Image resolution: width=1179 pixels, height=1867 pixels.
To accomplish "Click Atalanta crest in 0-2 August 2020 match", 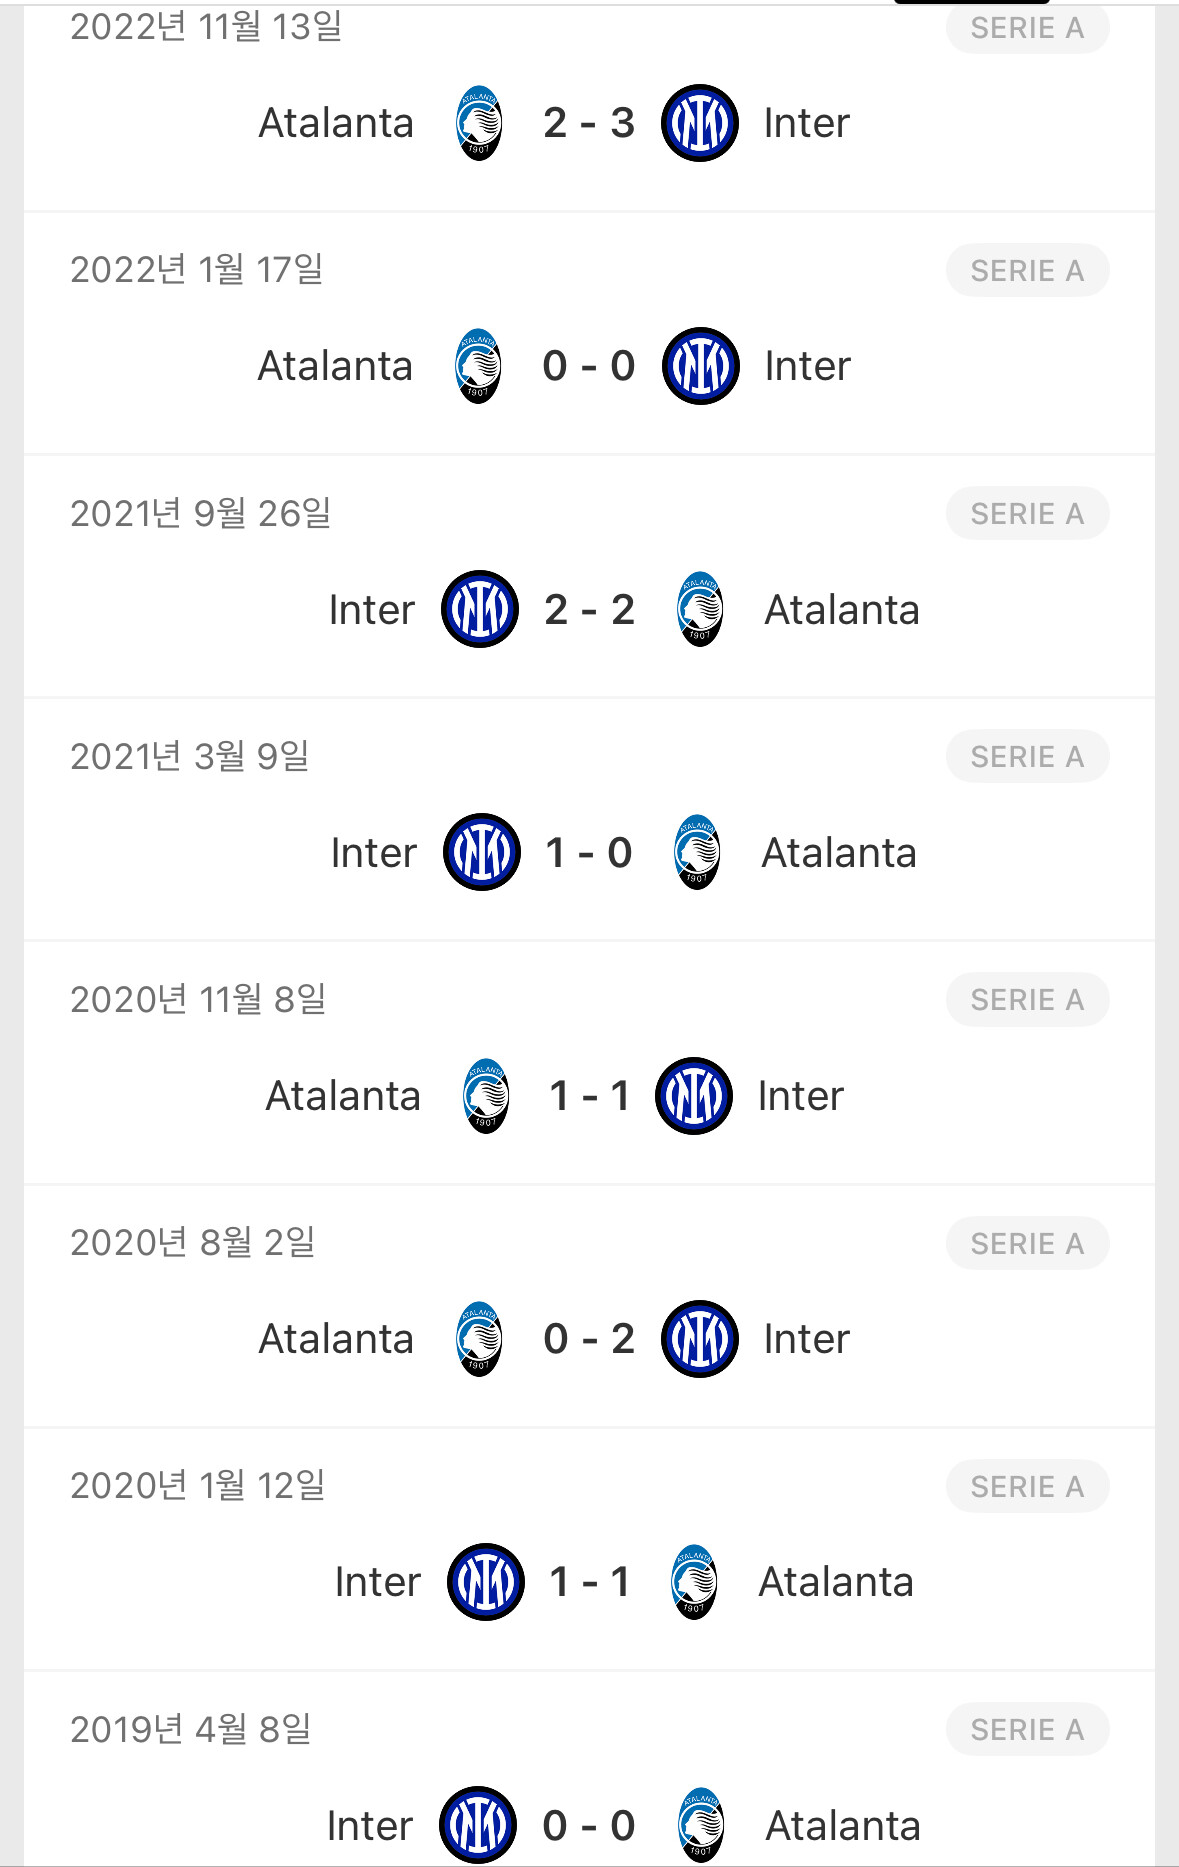I will tap(479, 1339).
